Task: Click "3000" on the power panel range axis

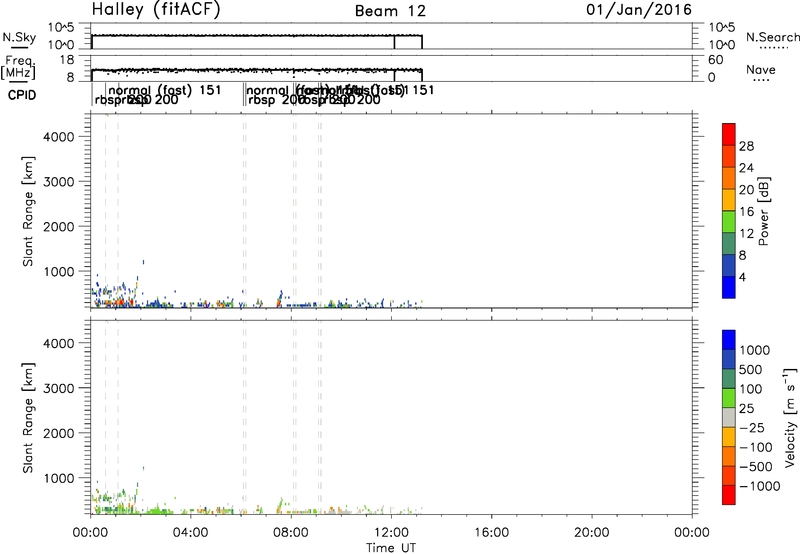Action: (x=59, y=182)
